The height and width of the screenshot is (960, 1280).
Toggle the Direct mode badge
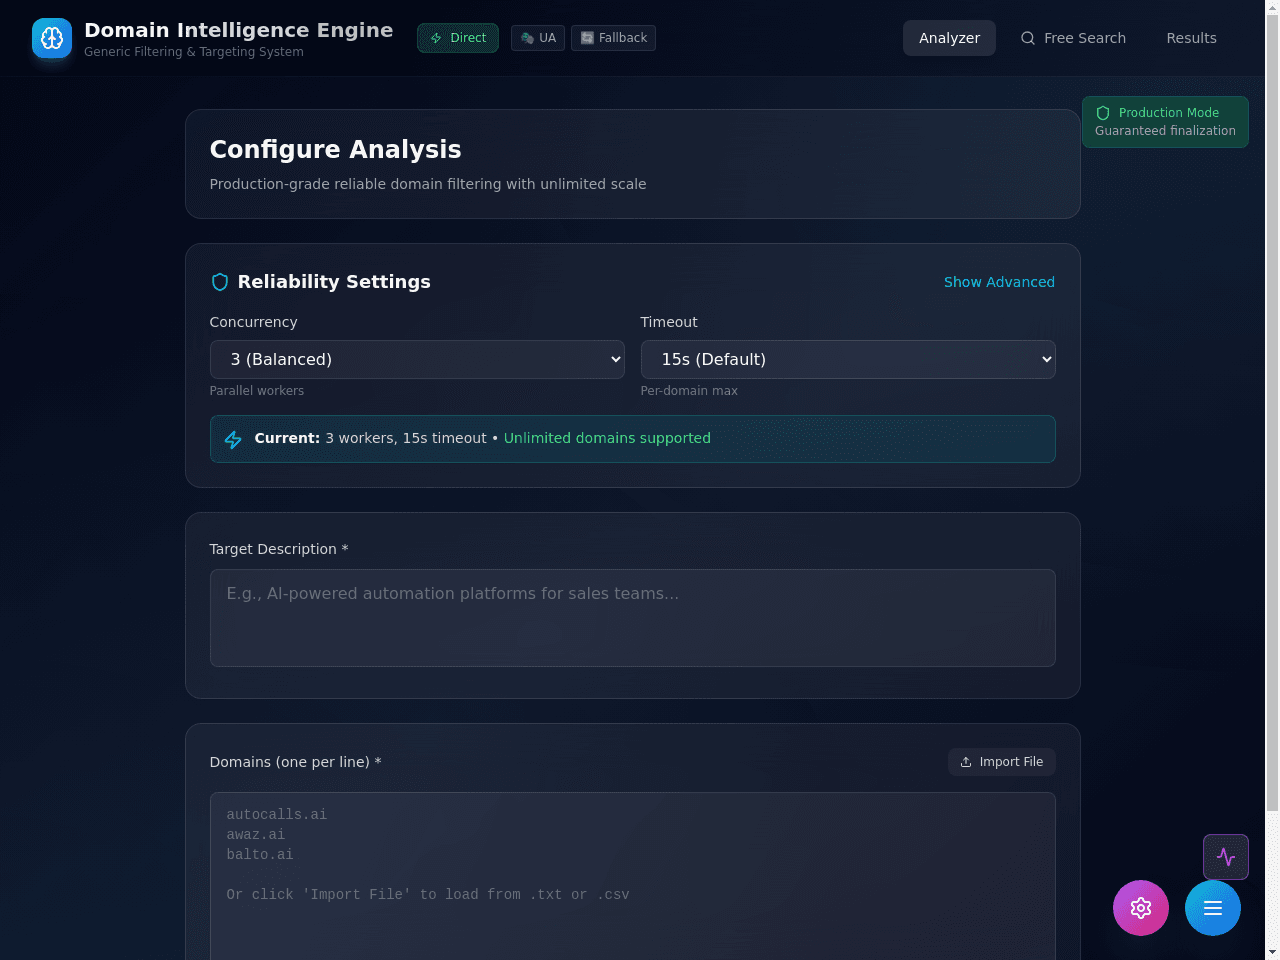pyautogui.click(x=458, y=38)
